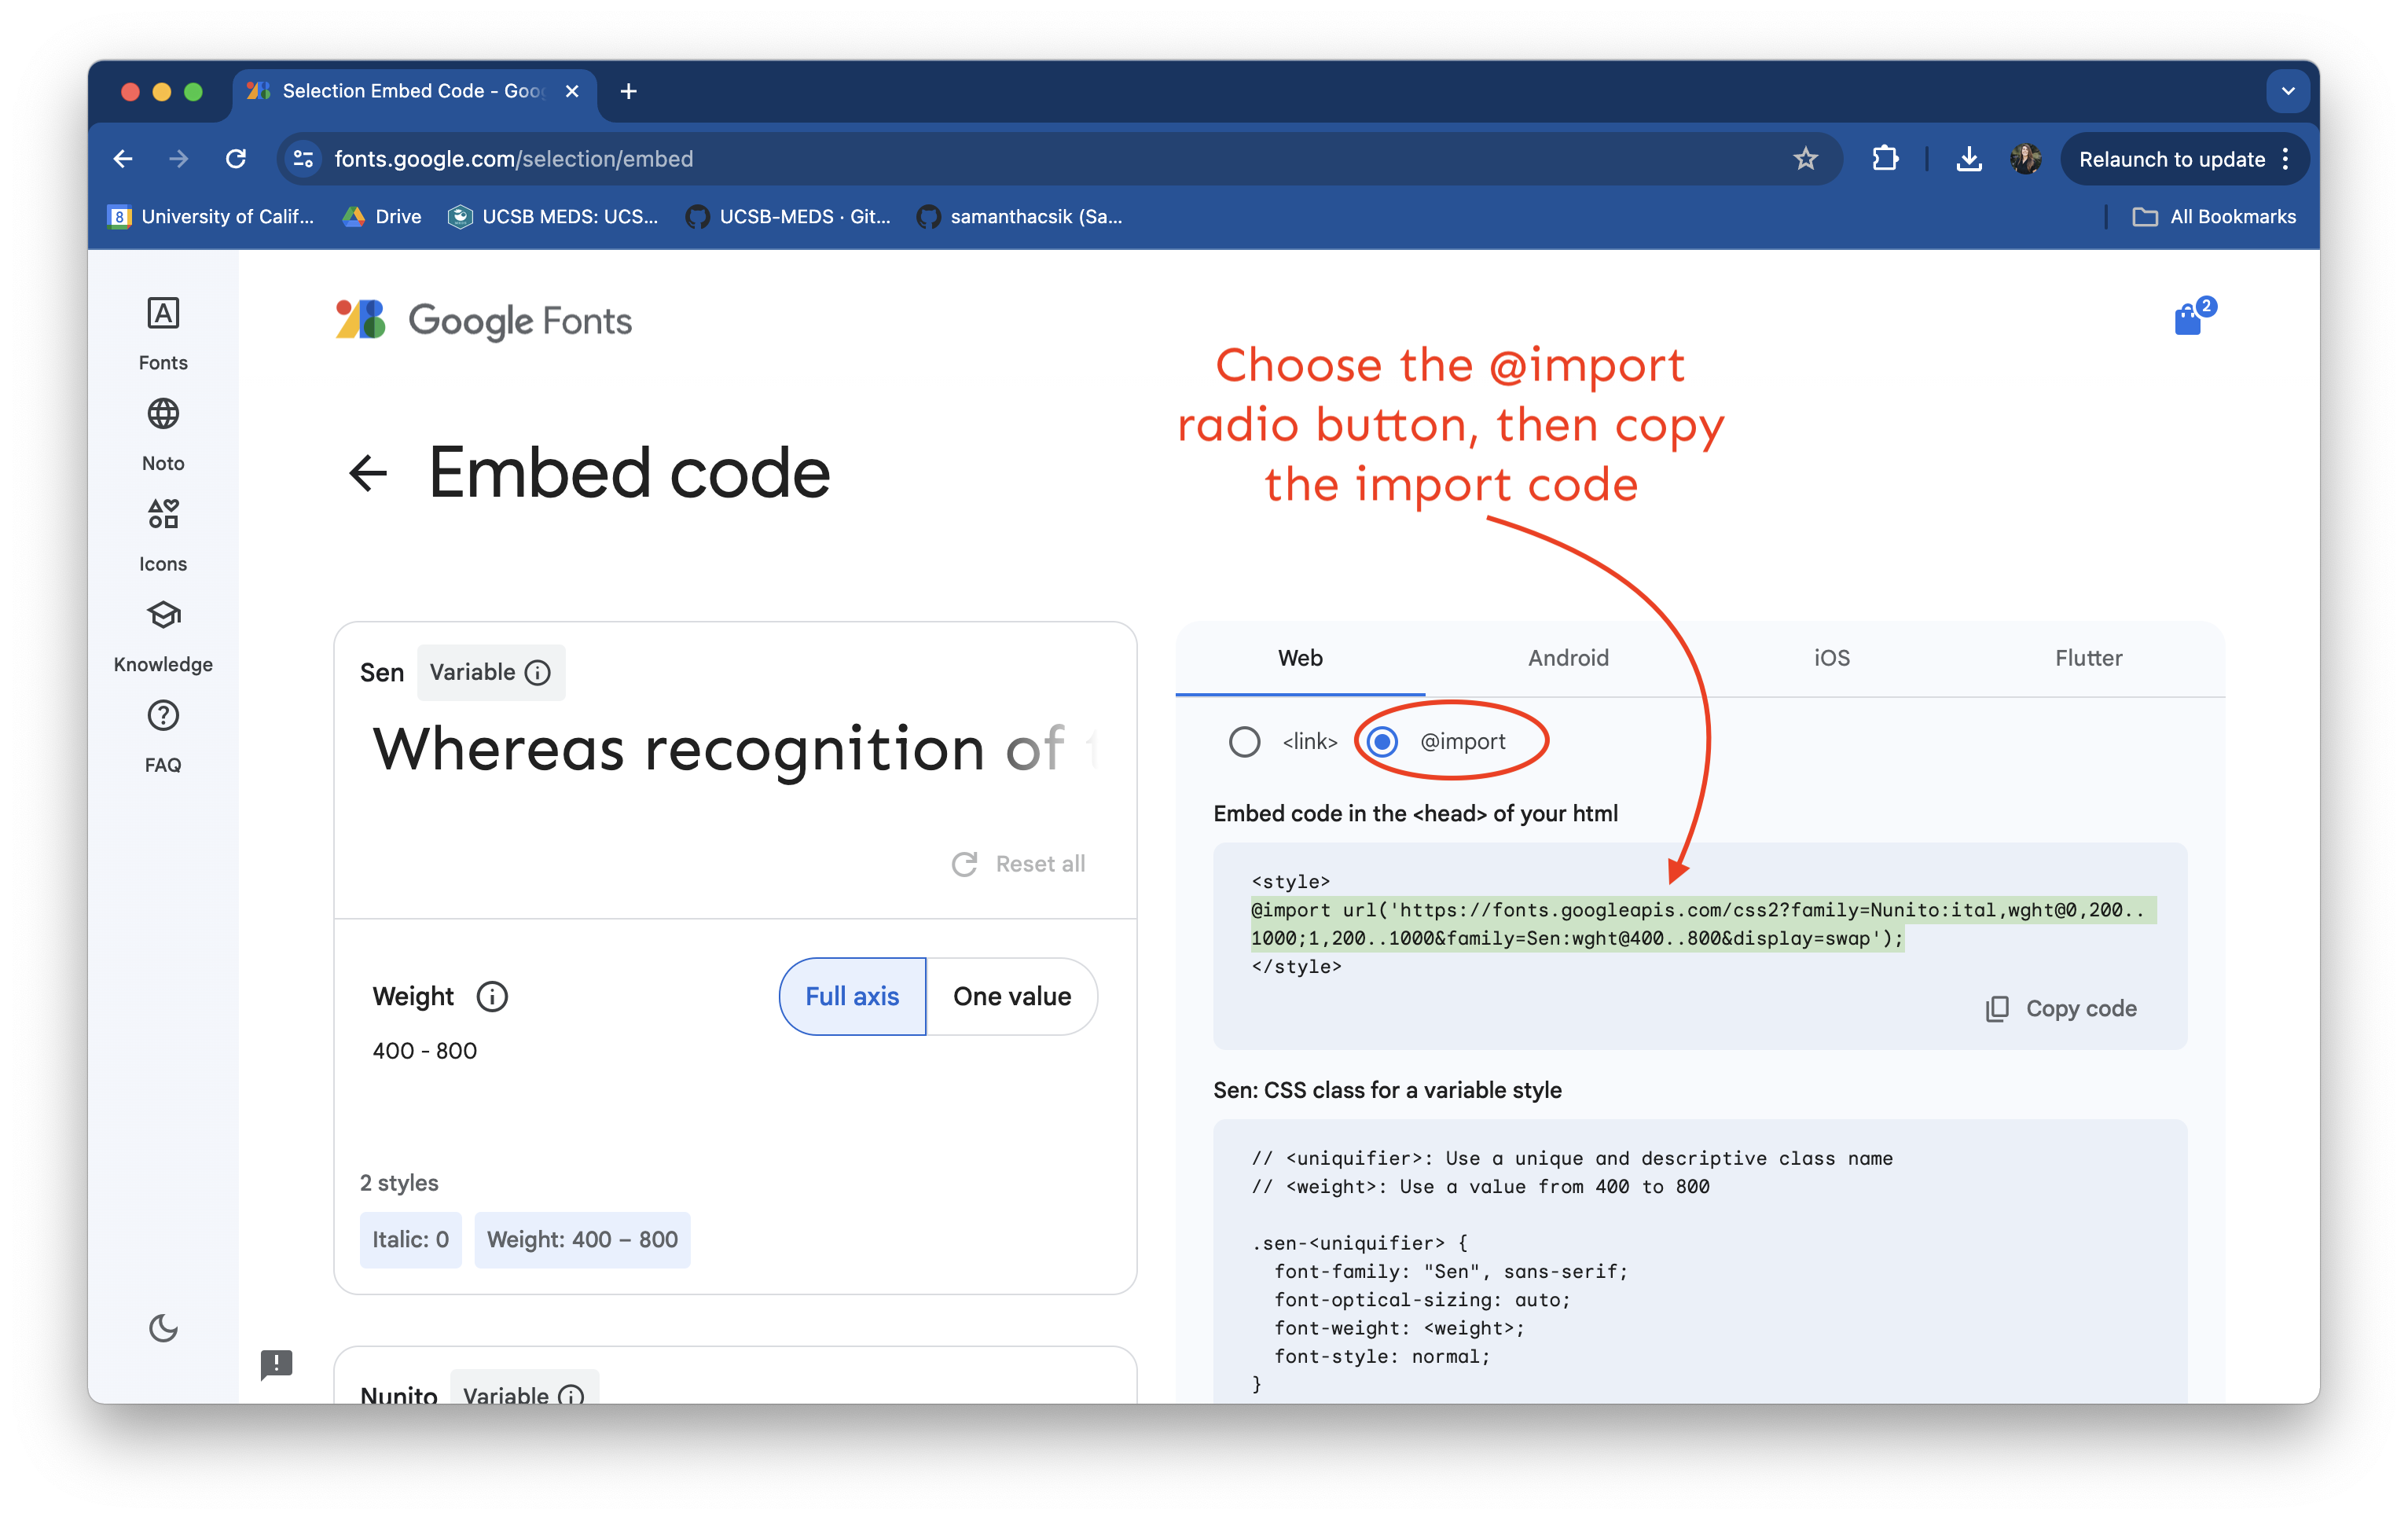Image resolution: width=2408 pixels, height=1520 pixels.
Task: Select the @import radio button
Action: click(1382, 741)
